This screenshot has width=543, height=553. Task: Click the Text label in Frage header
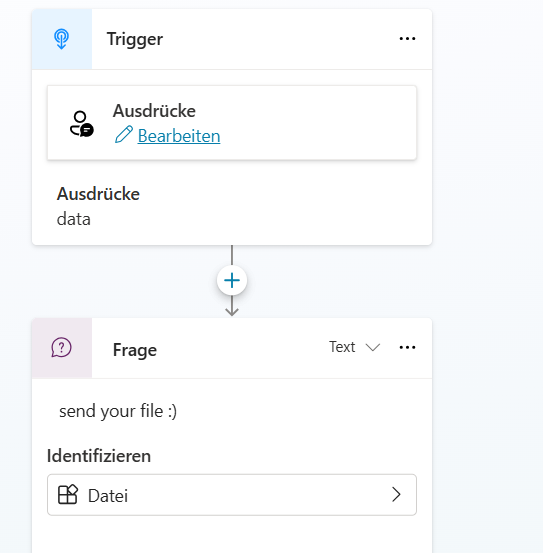pos(342,347)
